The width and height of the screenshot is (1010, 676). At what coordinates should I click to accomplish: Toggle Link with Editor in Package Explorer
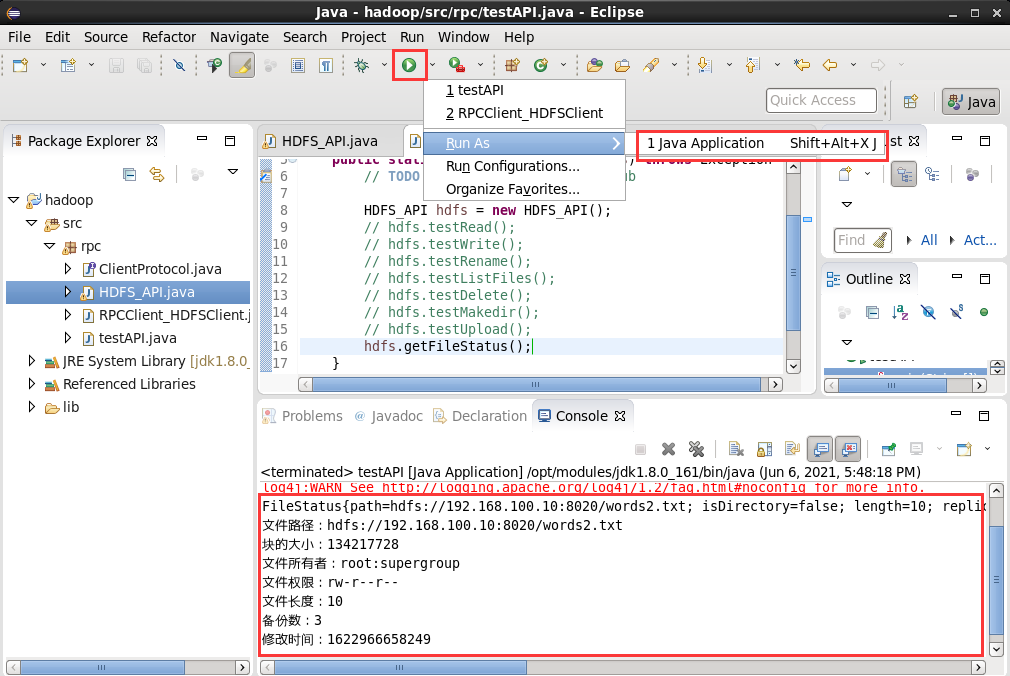(157, 175)
